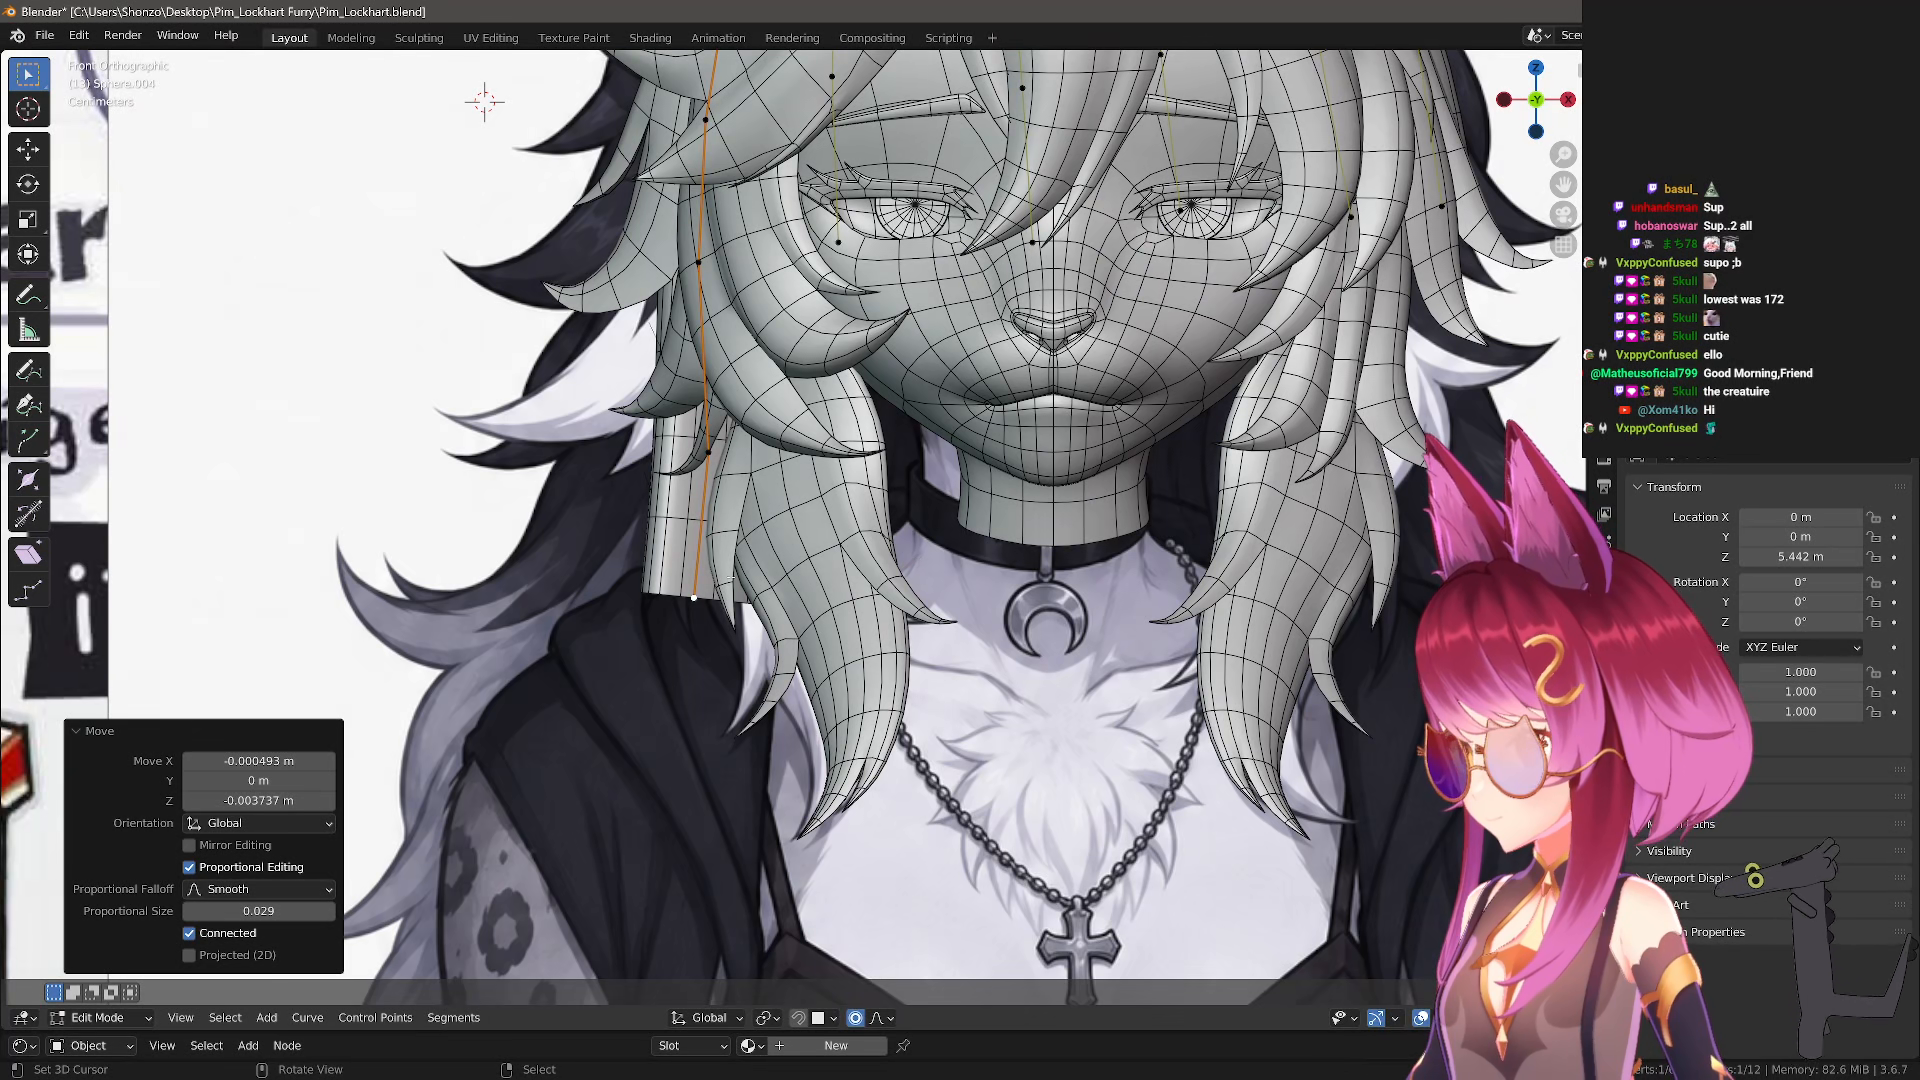The width and height of the screenshot is (1920, 1080).
Task: Activate the Annotate pencil tool
Action: tap(28, 295)
